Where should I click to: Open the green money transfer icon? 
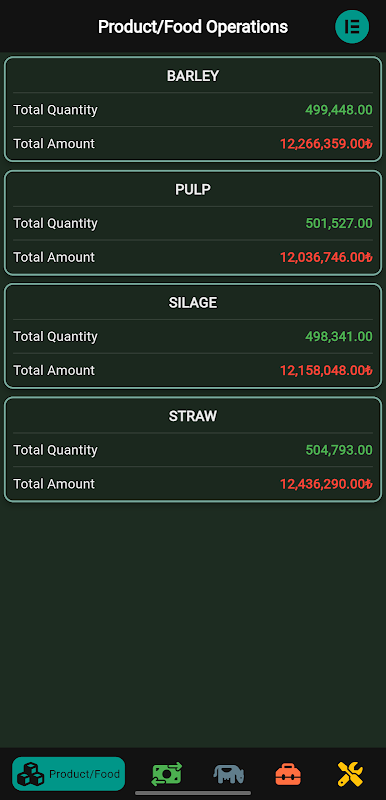coord(167,774)
